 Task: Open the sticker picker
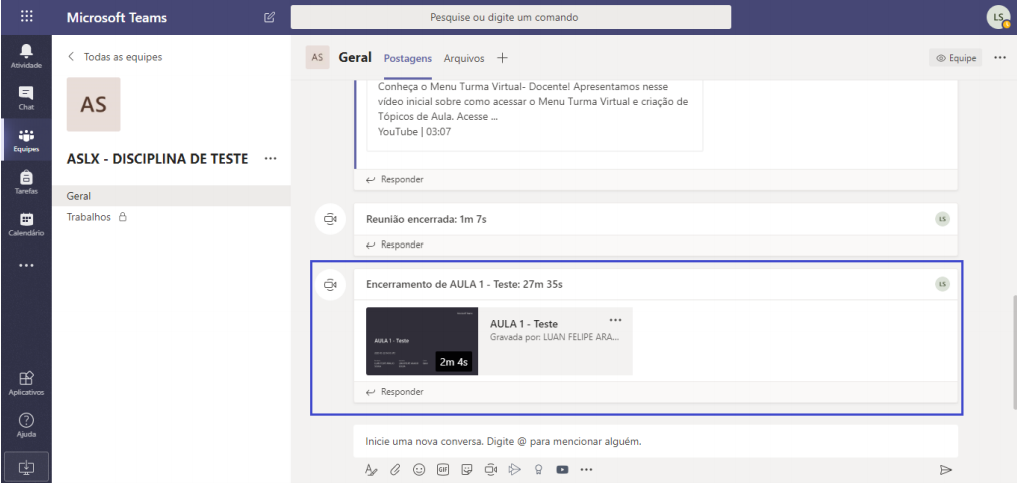click(467, 469)
